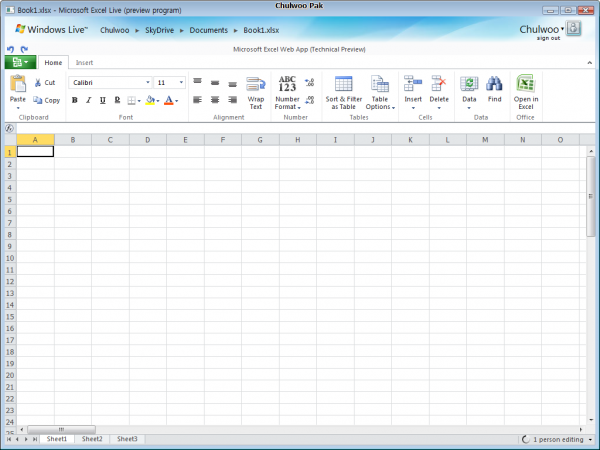
Task: Click the Decrease Decimal icon
Action: click(310, 100)
